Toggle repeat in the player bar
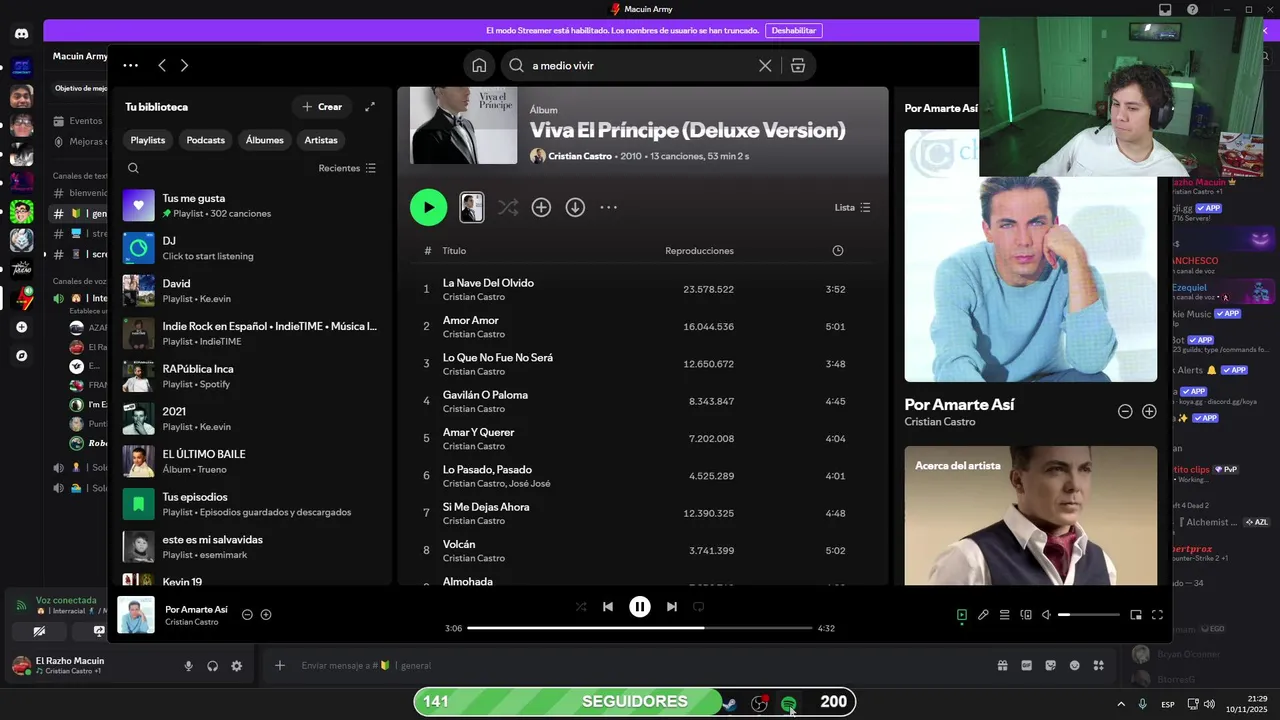Image resolution: width=1280 pixels, height=720 pixels. 699,606
